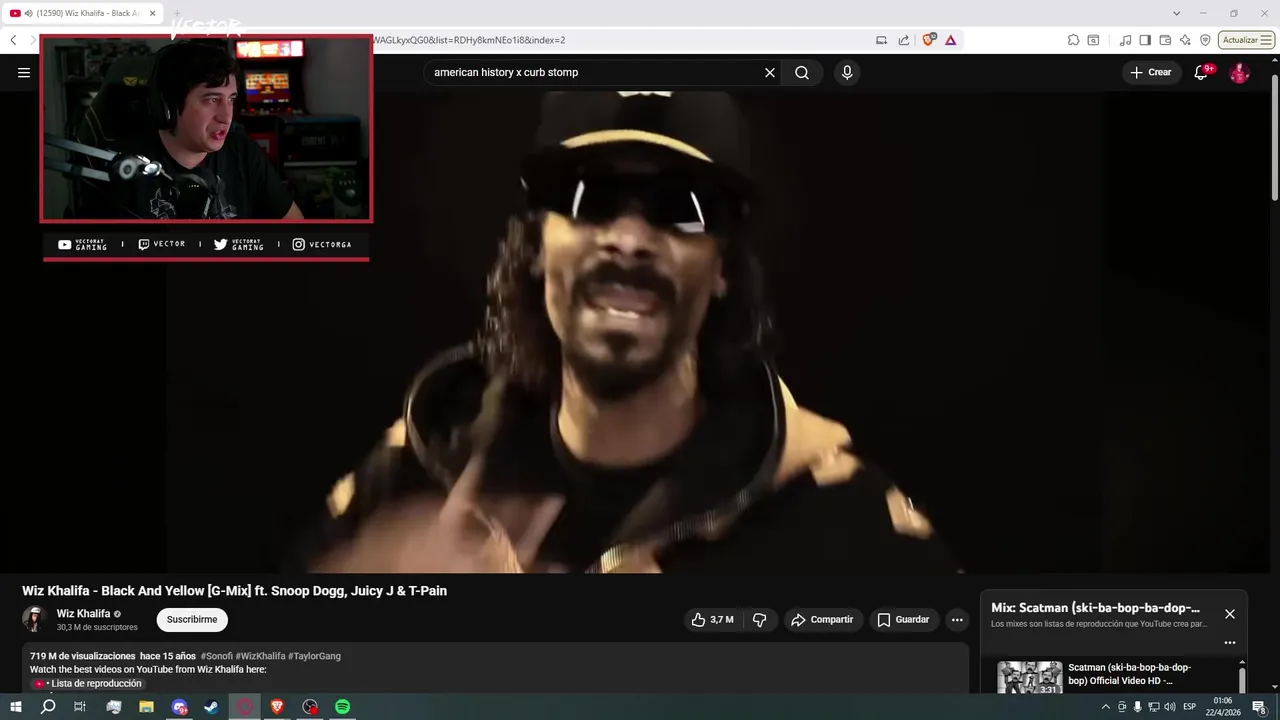The image size is (1280, 720).
Task: Dislike the Black And Yellow video
Action: 760,620
